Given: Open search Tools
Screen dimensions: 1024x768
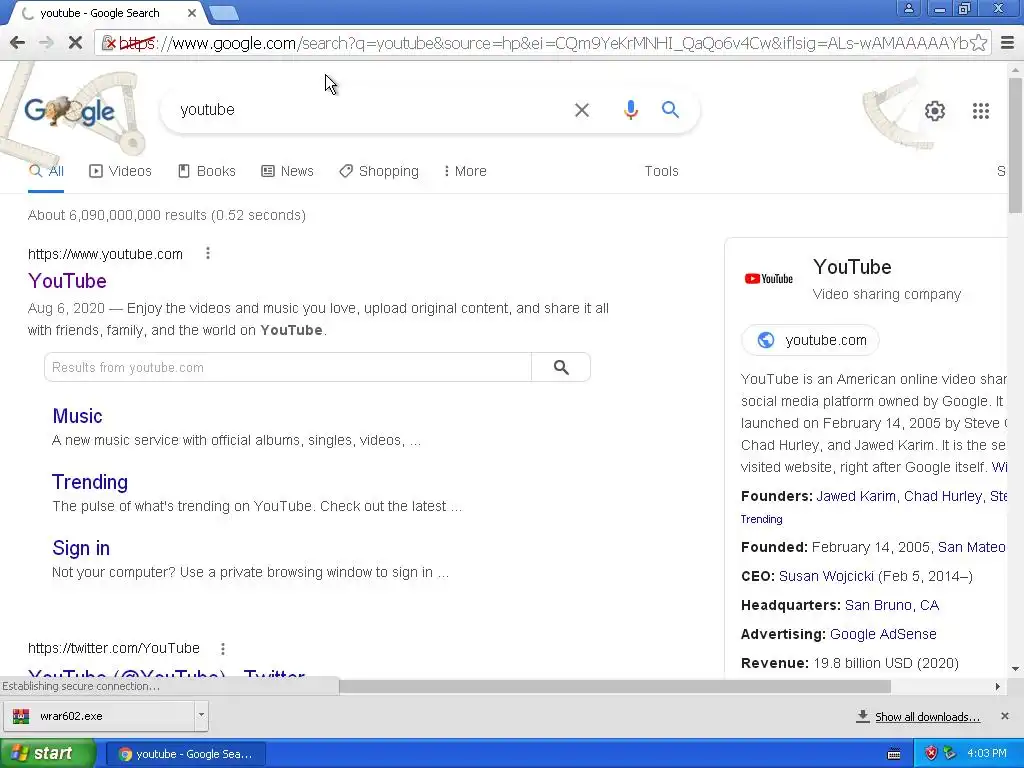Looking at the screenshot, I should pos(662,171).
